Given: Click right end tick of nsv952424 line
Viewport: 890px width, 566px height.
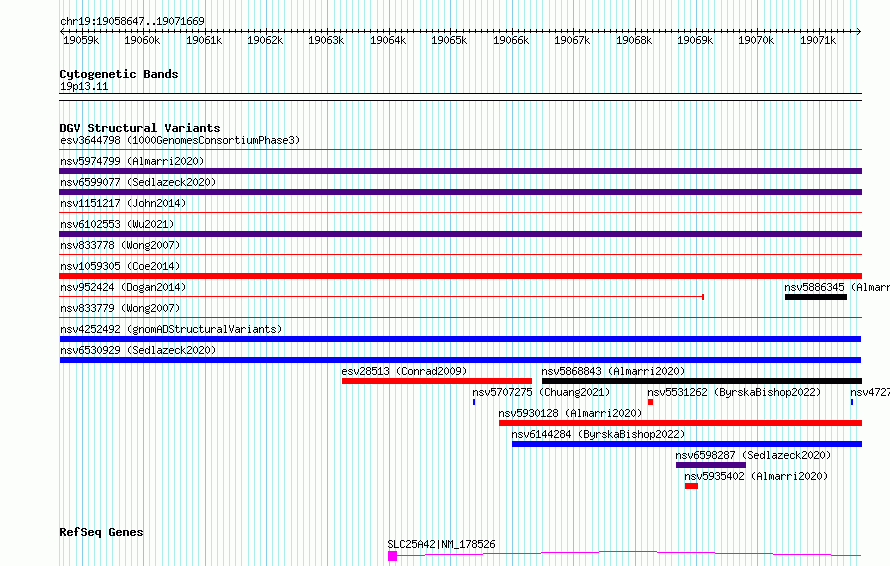Looking at the screenshot, I should pyautogui.click(x=703, y=297).
